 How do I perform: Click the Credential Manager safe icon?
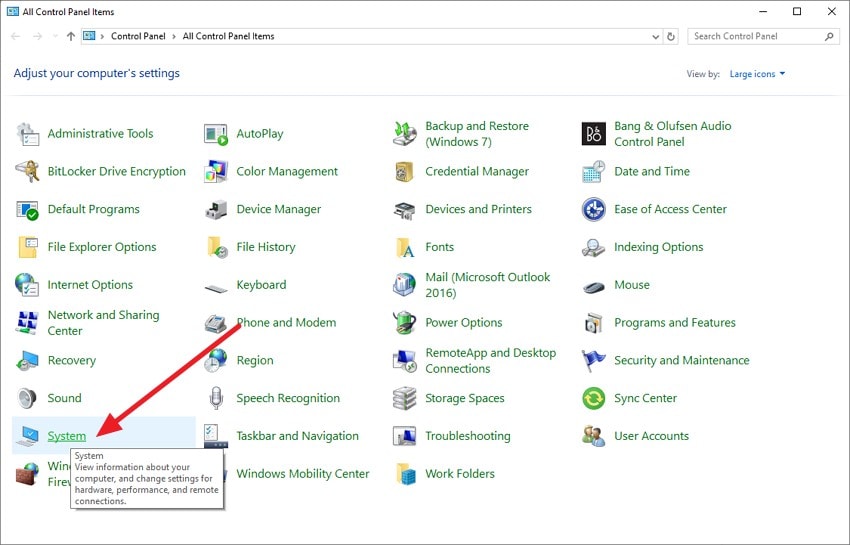(x=405, y=172)
